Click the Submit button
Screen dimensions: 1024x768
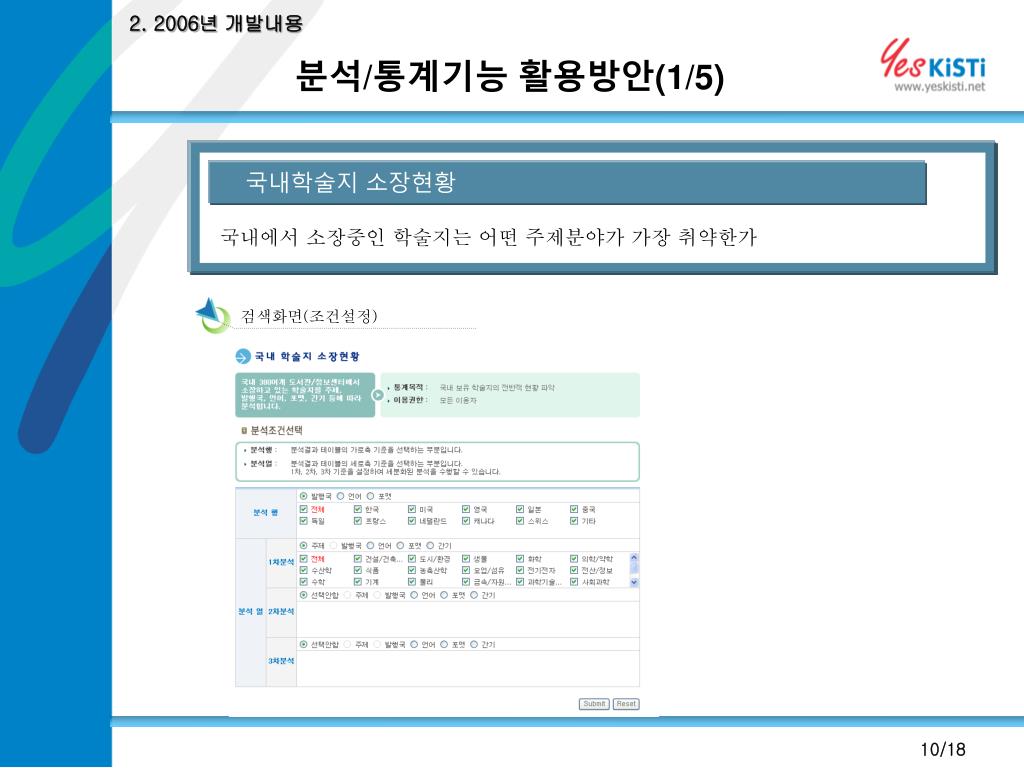pos(594,704)
